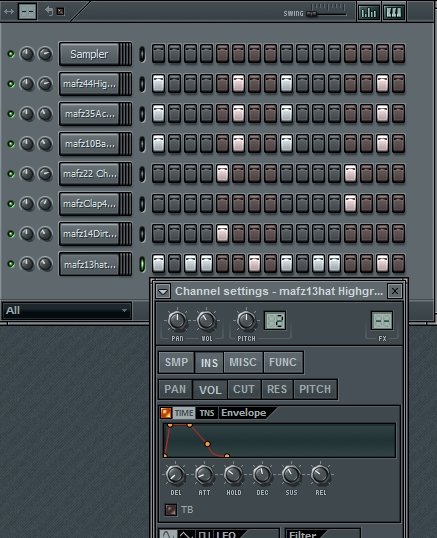The height and width of the screenshot is (538, 437).
Task: Toggle the TIME envelope button
Action: pyautogui.click(x=184, y=413)
